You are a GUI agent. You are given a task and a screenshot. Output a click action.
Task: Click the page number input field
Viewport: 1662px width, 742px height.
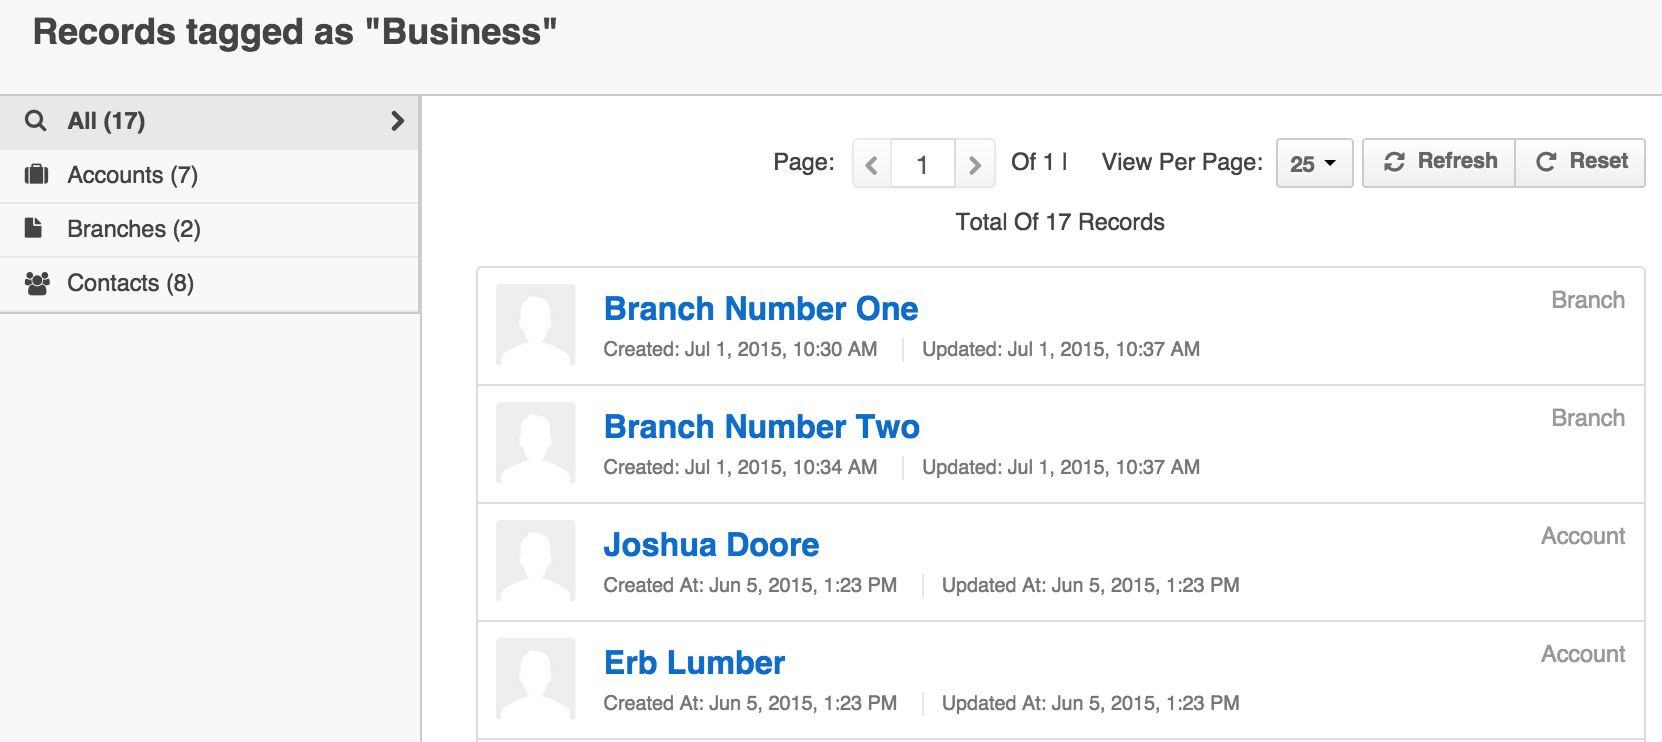point(923,164)
